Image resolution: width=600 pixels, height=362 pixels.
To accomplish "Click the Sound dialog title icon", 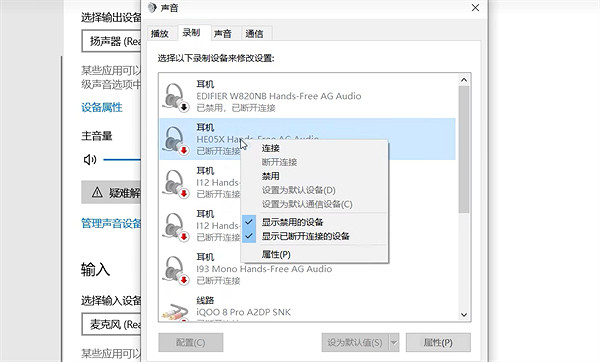I will 152,8.
